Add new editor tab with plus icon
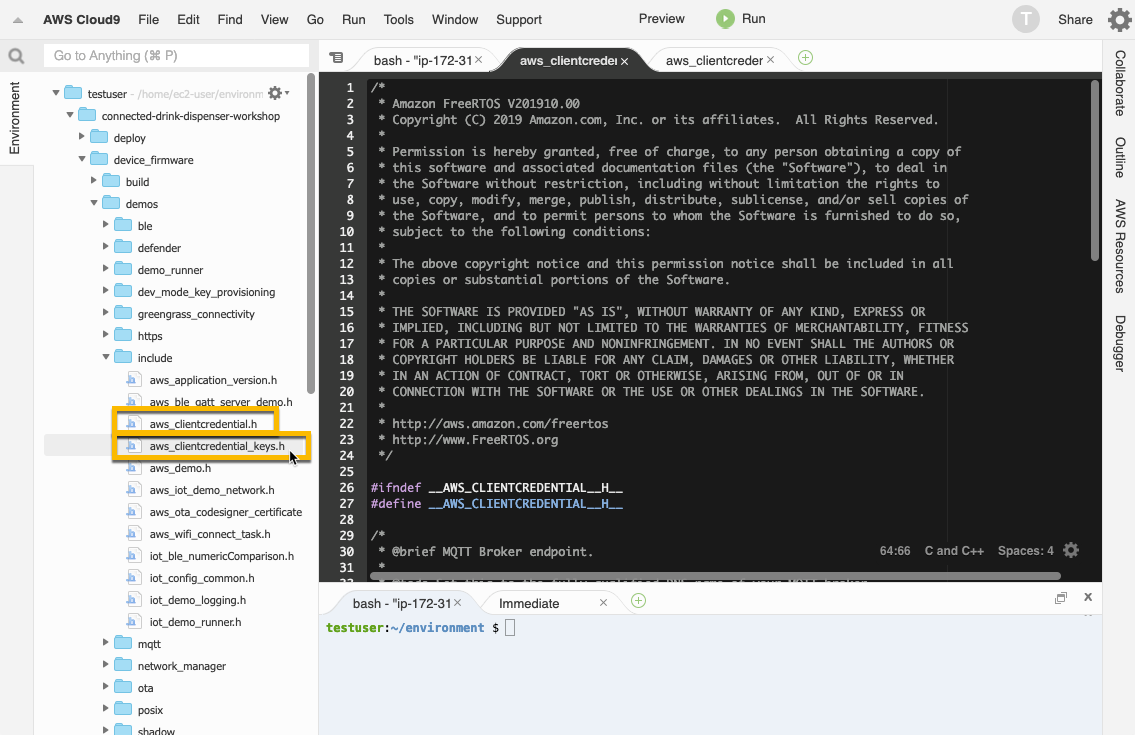Image resolution: width=1135 pixels, height=735 pixels. [805, 58]
